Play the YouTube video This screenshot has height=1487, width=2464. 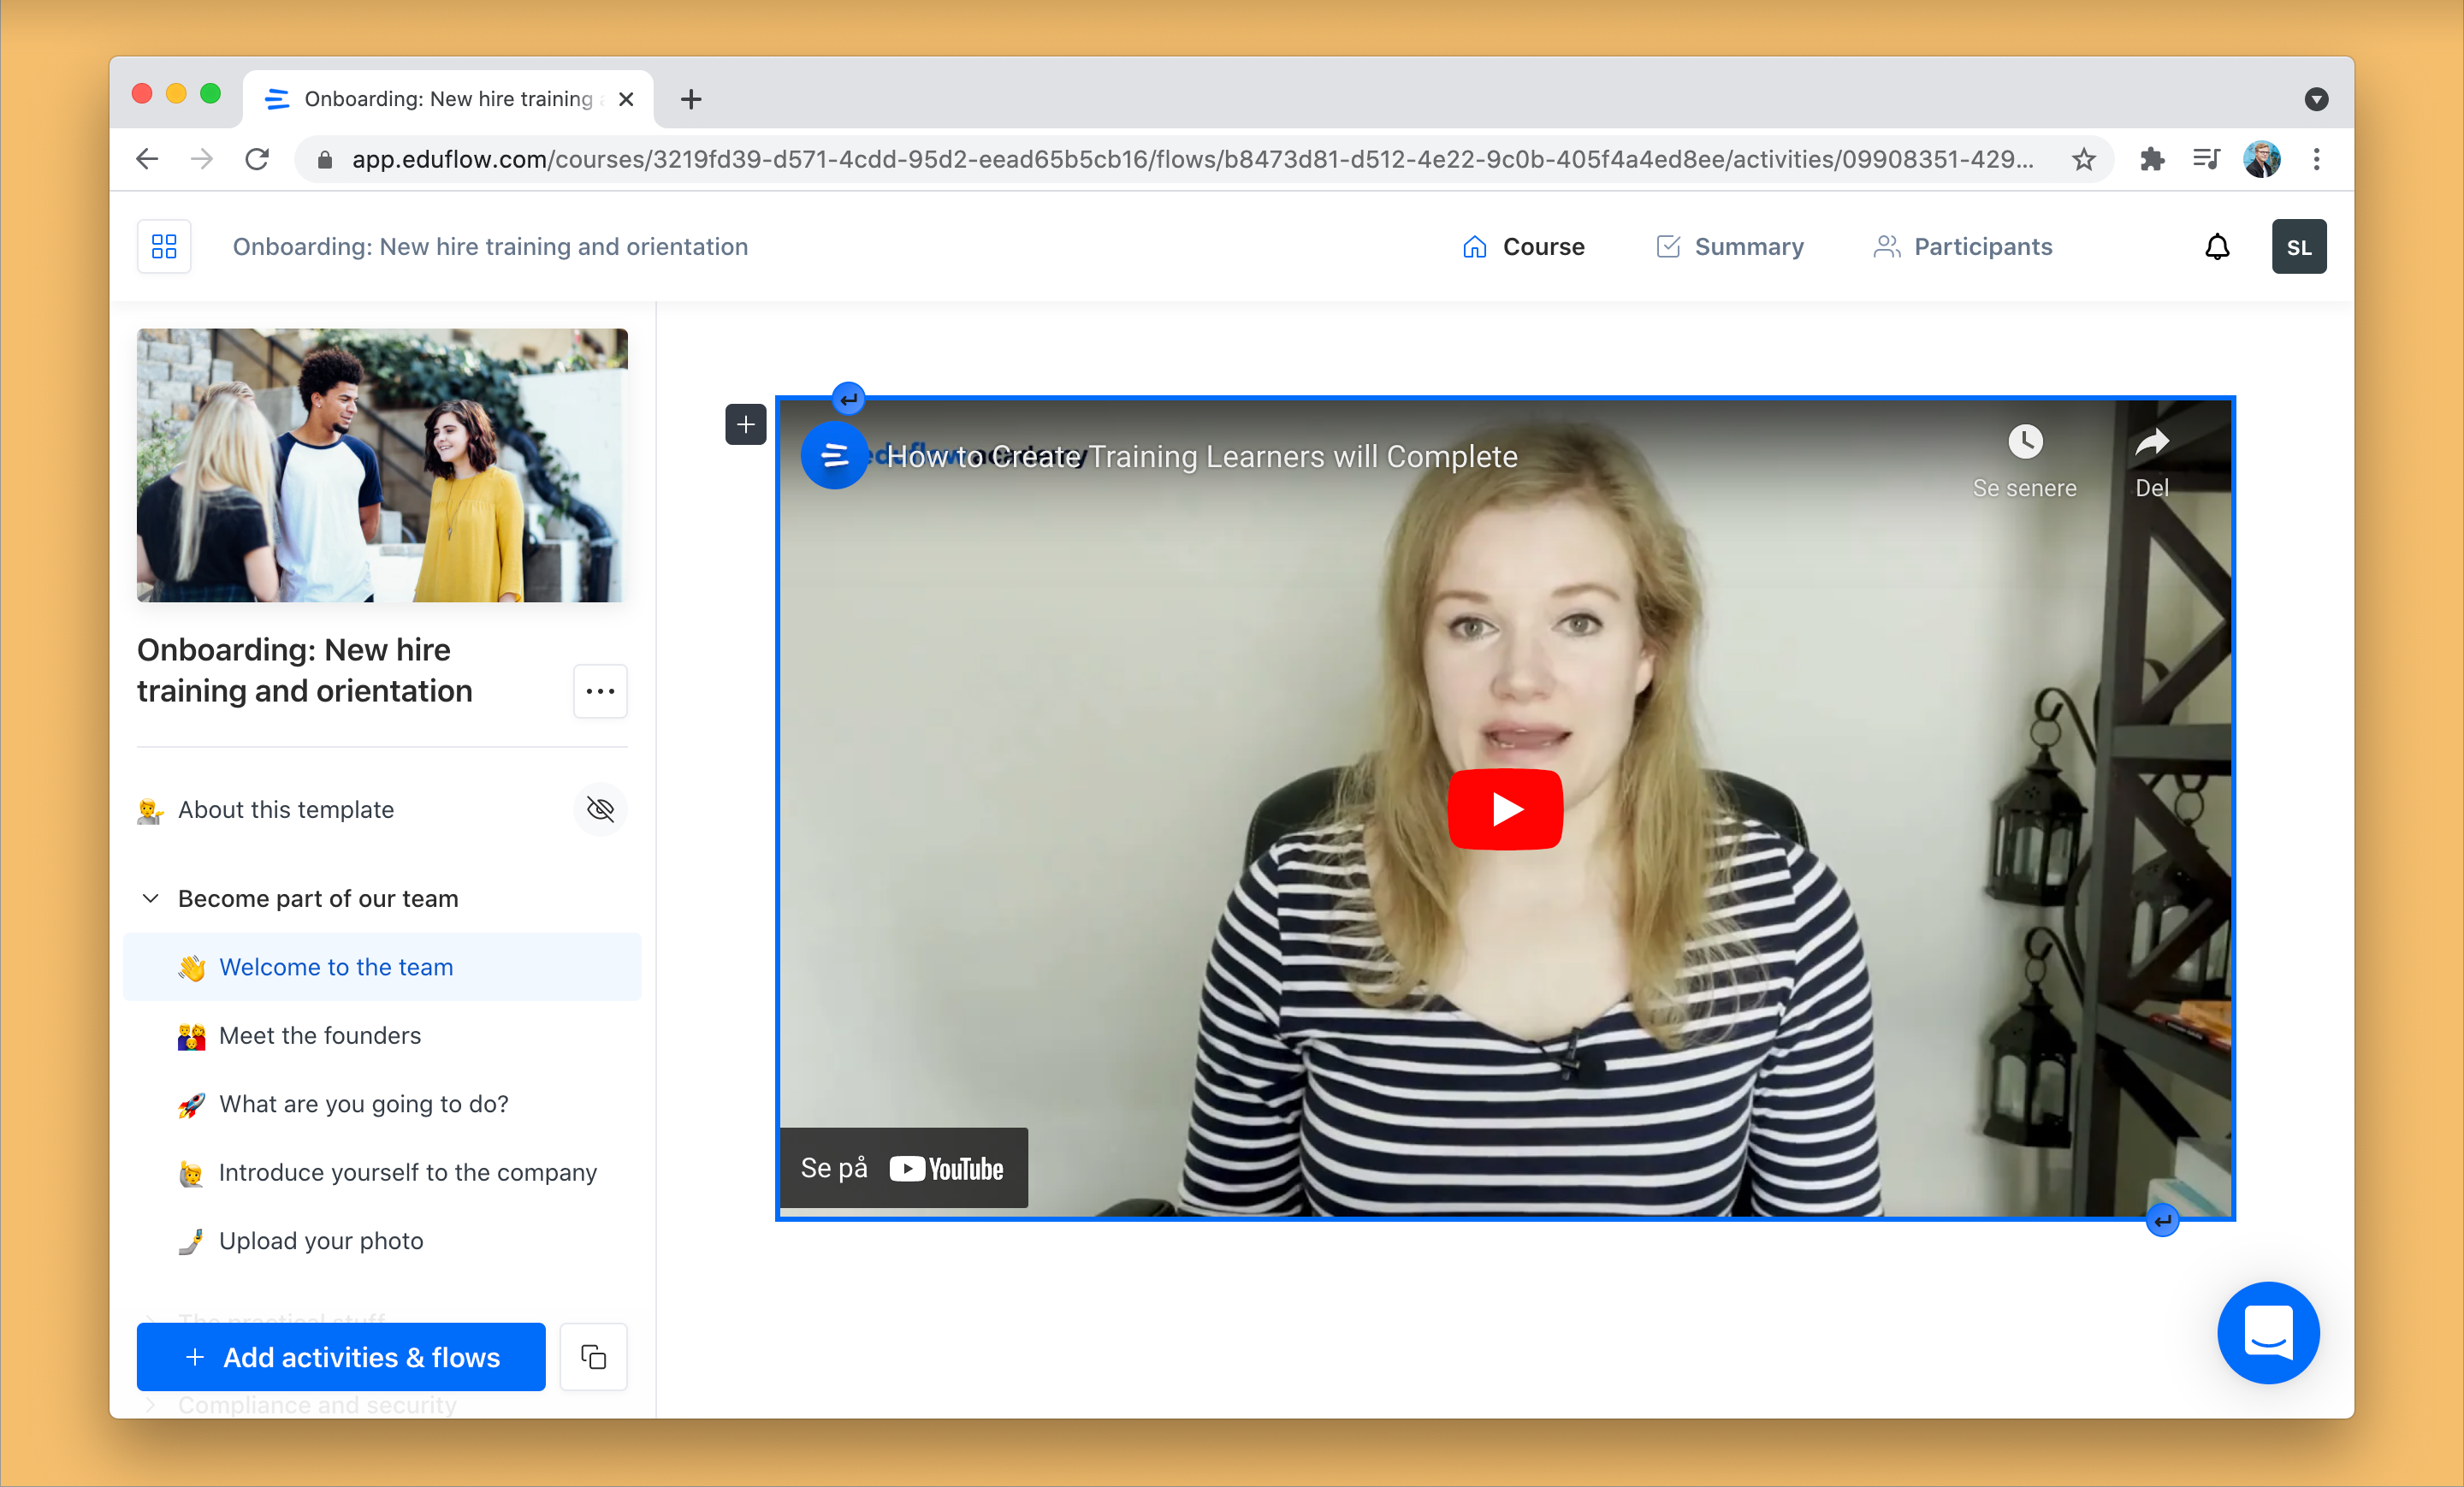coord(1505,809)
